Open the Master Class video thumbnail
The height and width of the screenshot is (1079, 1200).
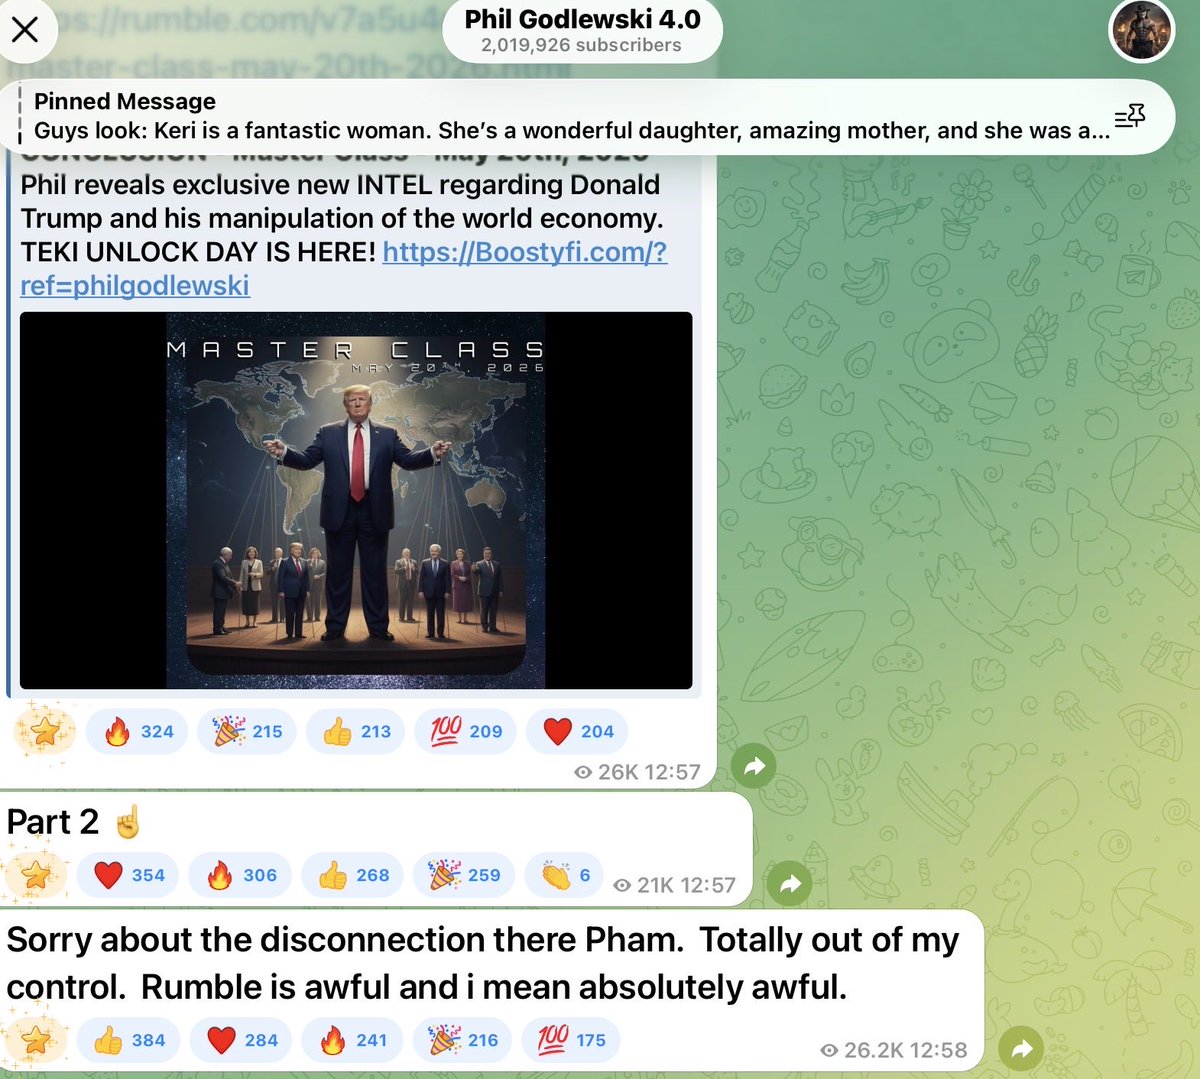coord(356,500)
